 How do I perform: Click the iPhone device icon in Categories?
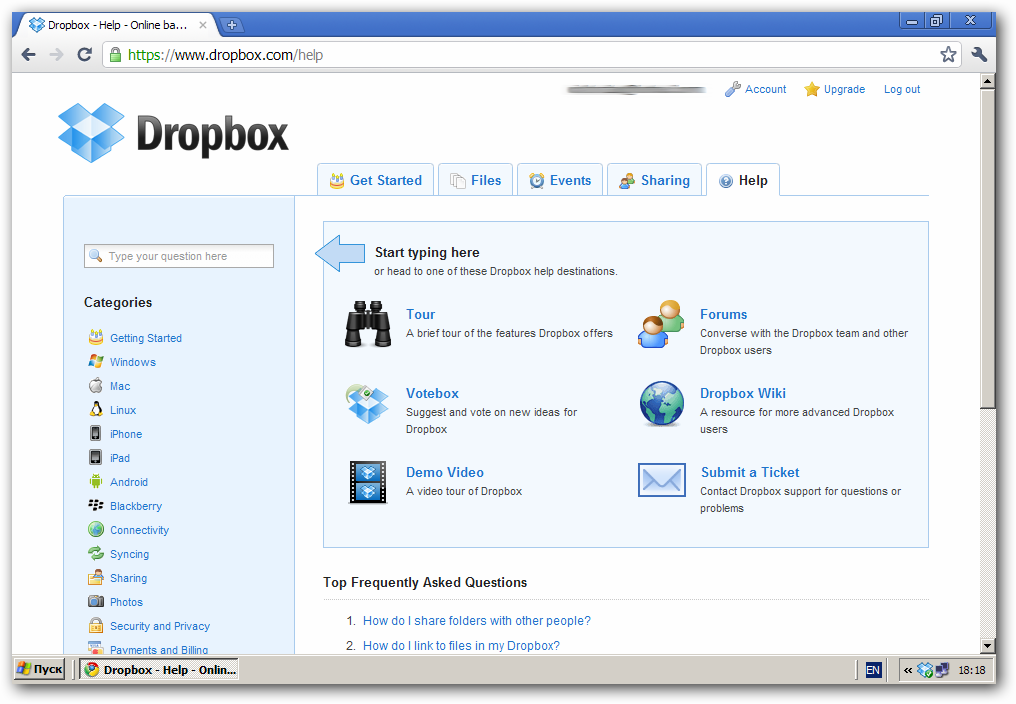click(x=96, y=433)
